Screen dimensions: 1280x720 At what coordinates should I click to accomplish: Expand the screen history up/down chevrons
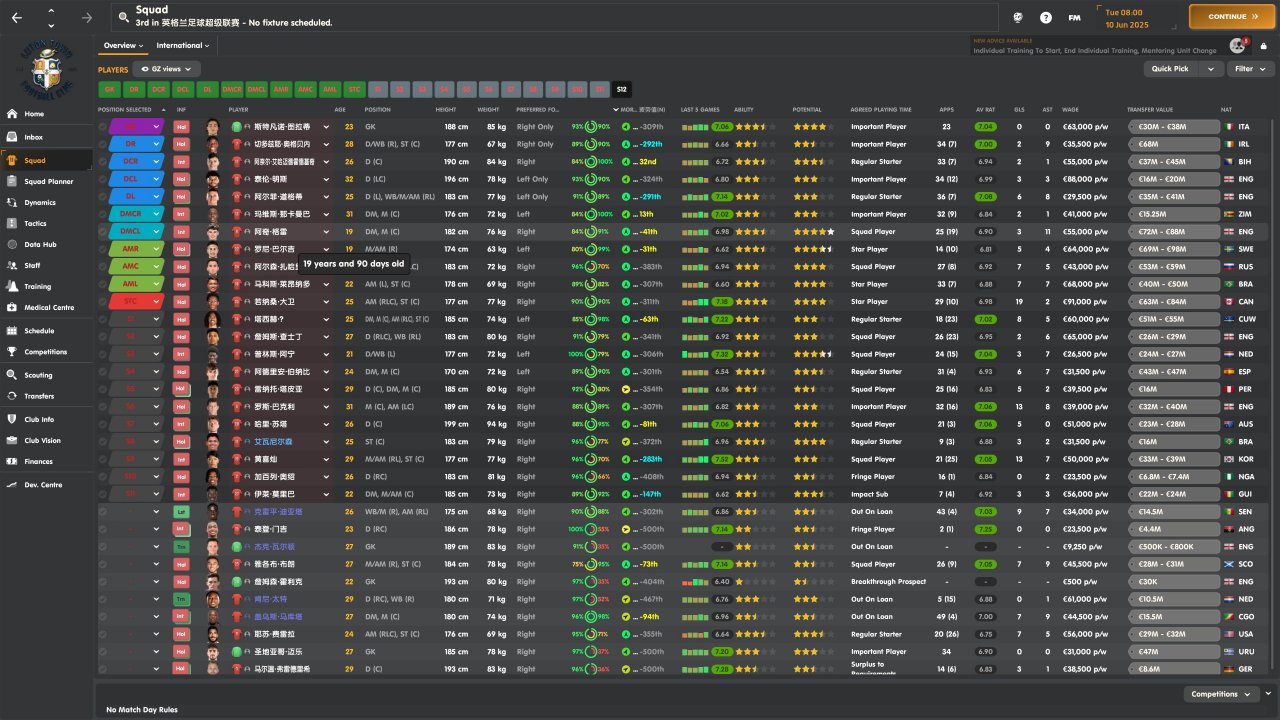tap(52, 17)
